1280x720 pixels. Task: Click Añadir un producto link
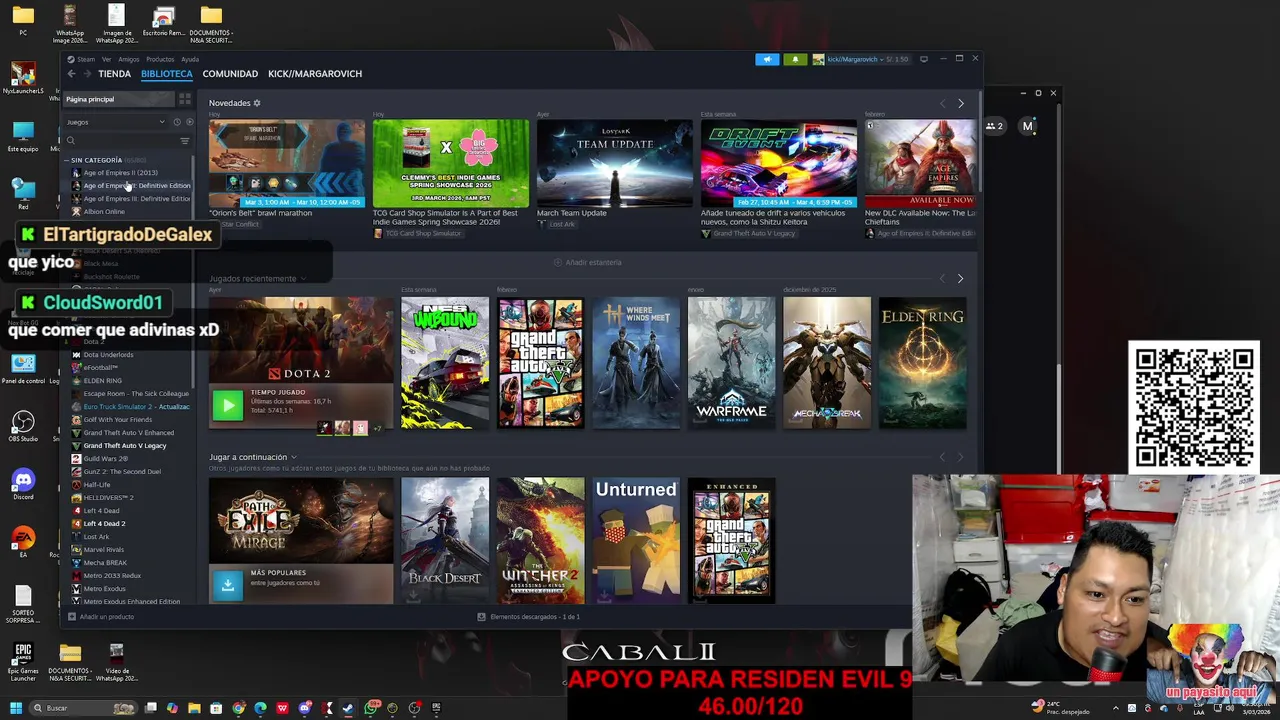(x=107, y=617)
